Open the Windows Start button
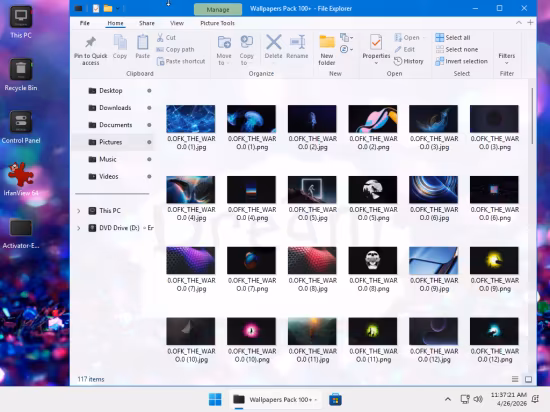The width and height of the screenshot is (550, 412). pyautogui.click(x=215, y=399)
